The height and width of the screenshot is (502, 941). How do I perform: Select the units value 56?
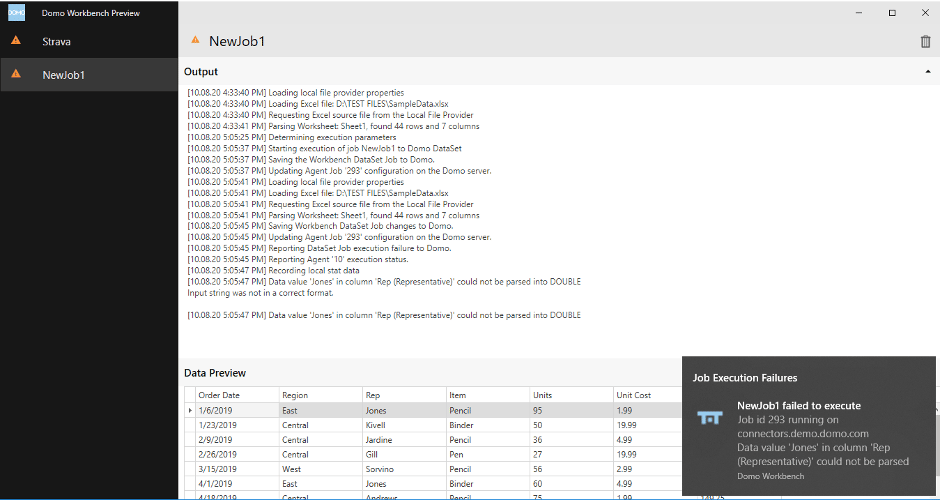(x=571, y=469)
